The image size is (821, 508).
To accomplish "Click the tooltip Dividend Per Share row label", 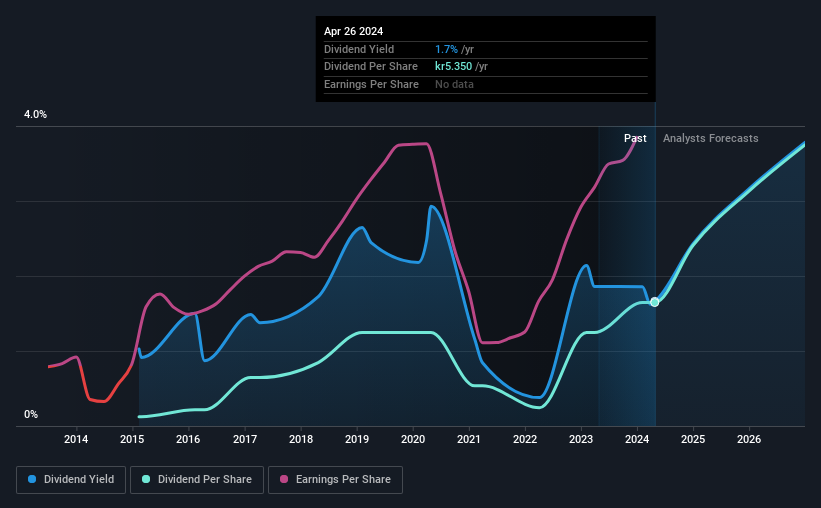I will coord(371,67).
